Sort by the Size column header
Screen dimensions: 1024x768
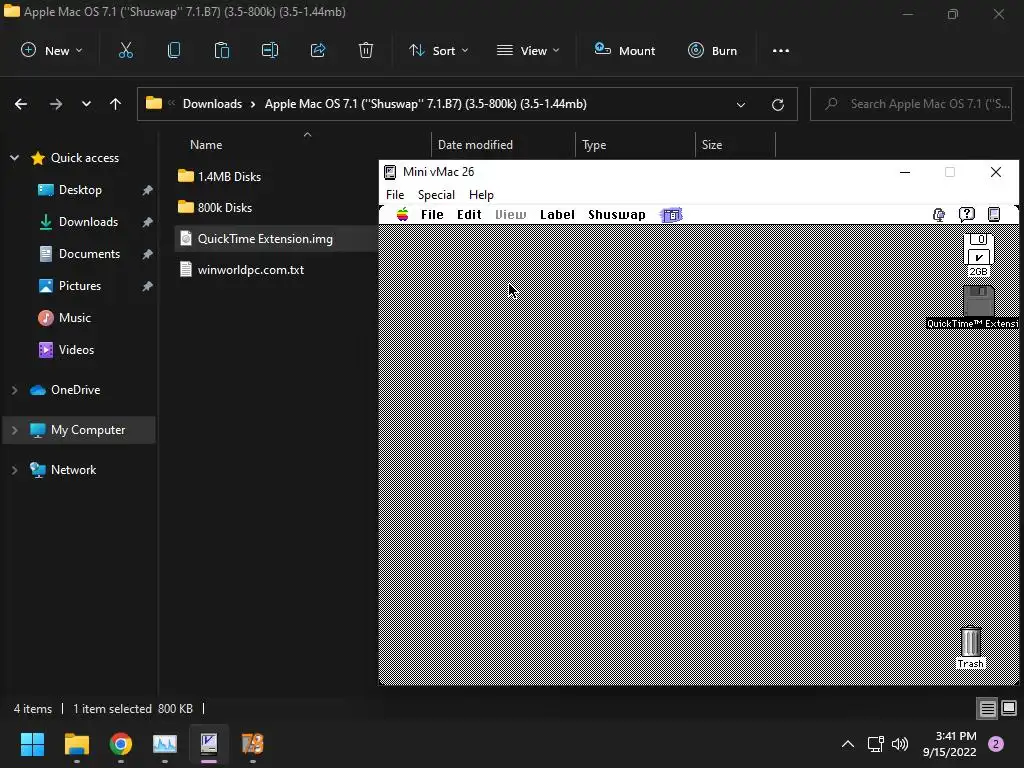[x=712, y=145]
